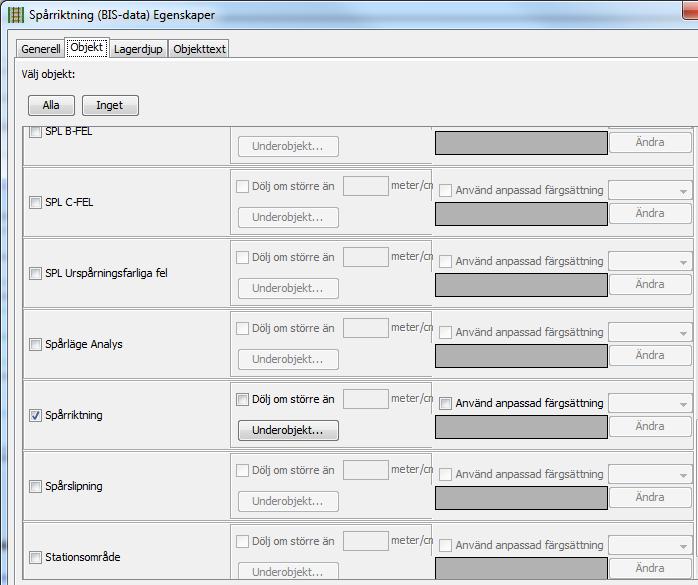Viewport: 698px width, 585px height.
Task: Select the Objekt tab
Action: point(87,47)
